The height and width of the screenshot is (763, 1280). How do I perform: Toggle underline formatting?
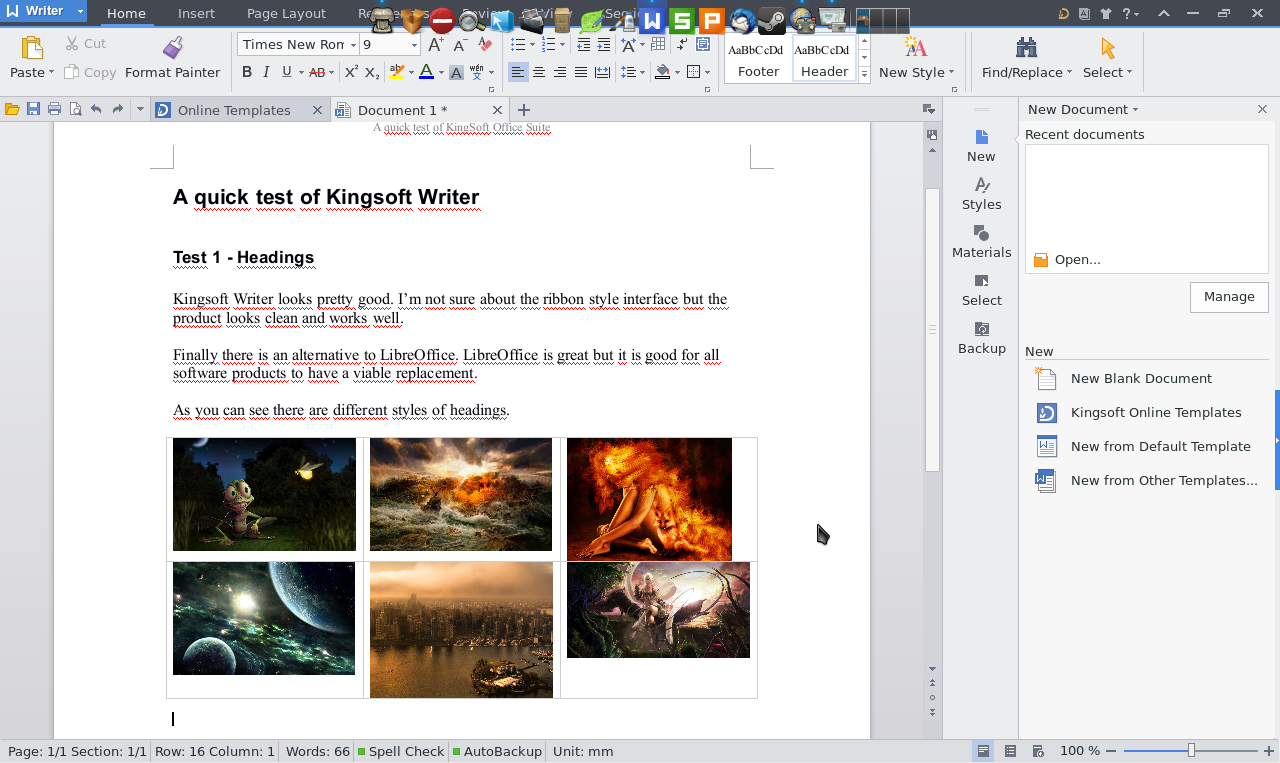(x=287, y=72)
